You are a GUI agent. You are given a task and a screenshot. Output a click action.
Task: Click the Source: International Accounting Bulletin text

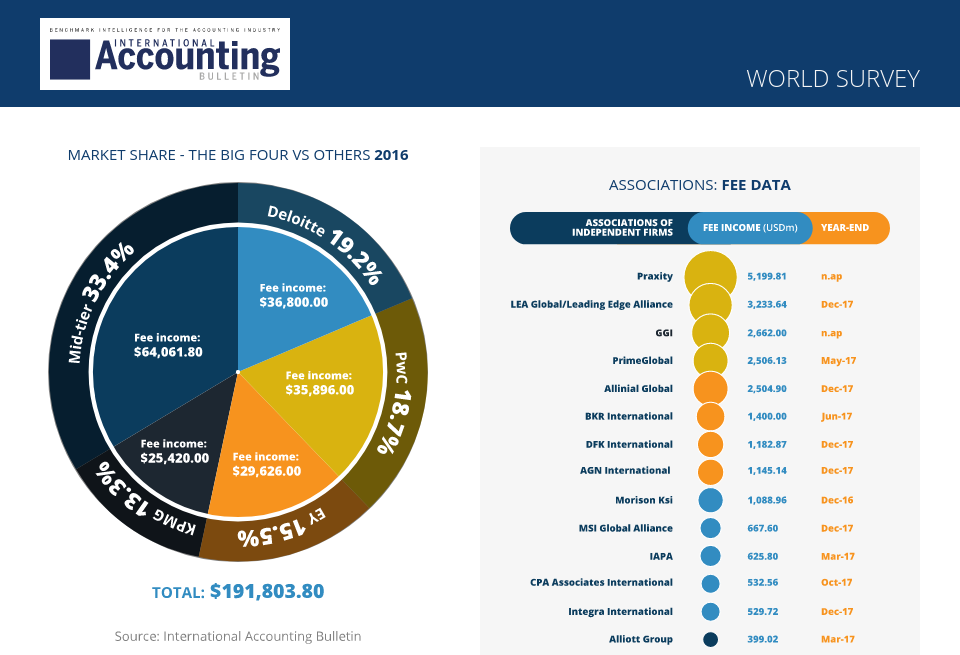click(238, 636)
